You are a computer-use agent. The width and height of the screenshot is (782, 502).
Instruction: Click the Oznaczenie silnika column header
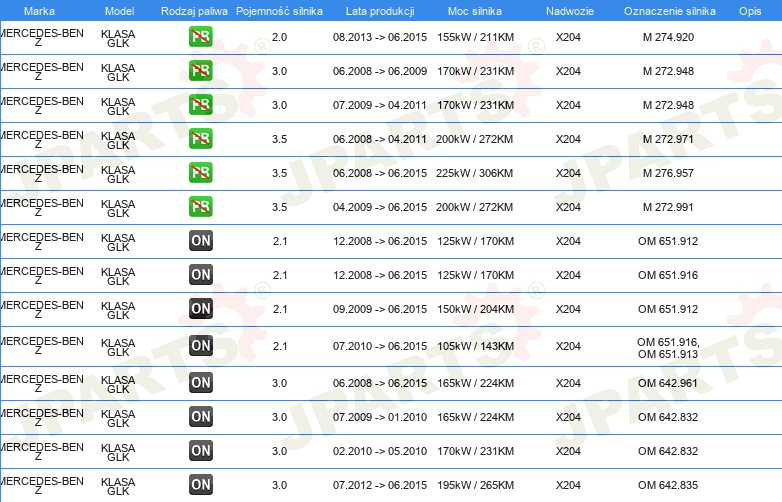point(669,11)
